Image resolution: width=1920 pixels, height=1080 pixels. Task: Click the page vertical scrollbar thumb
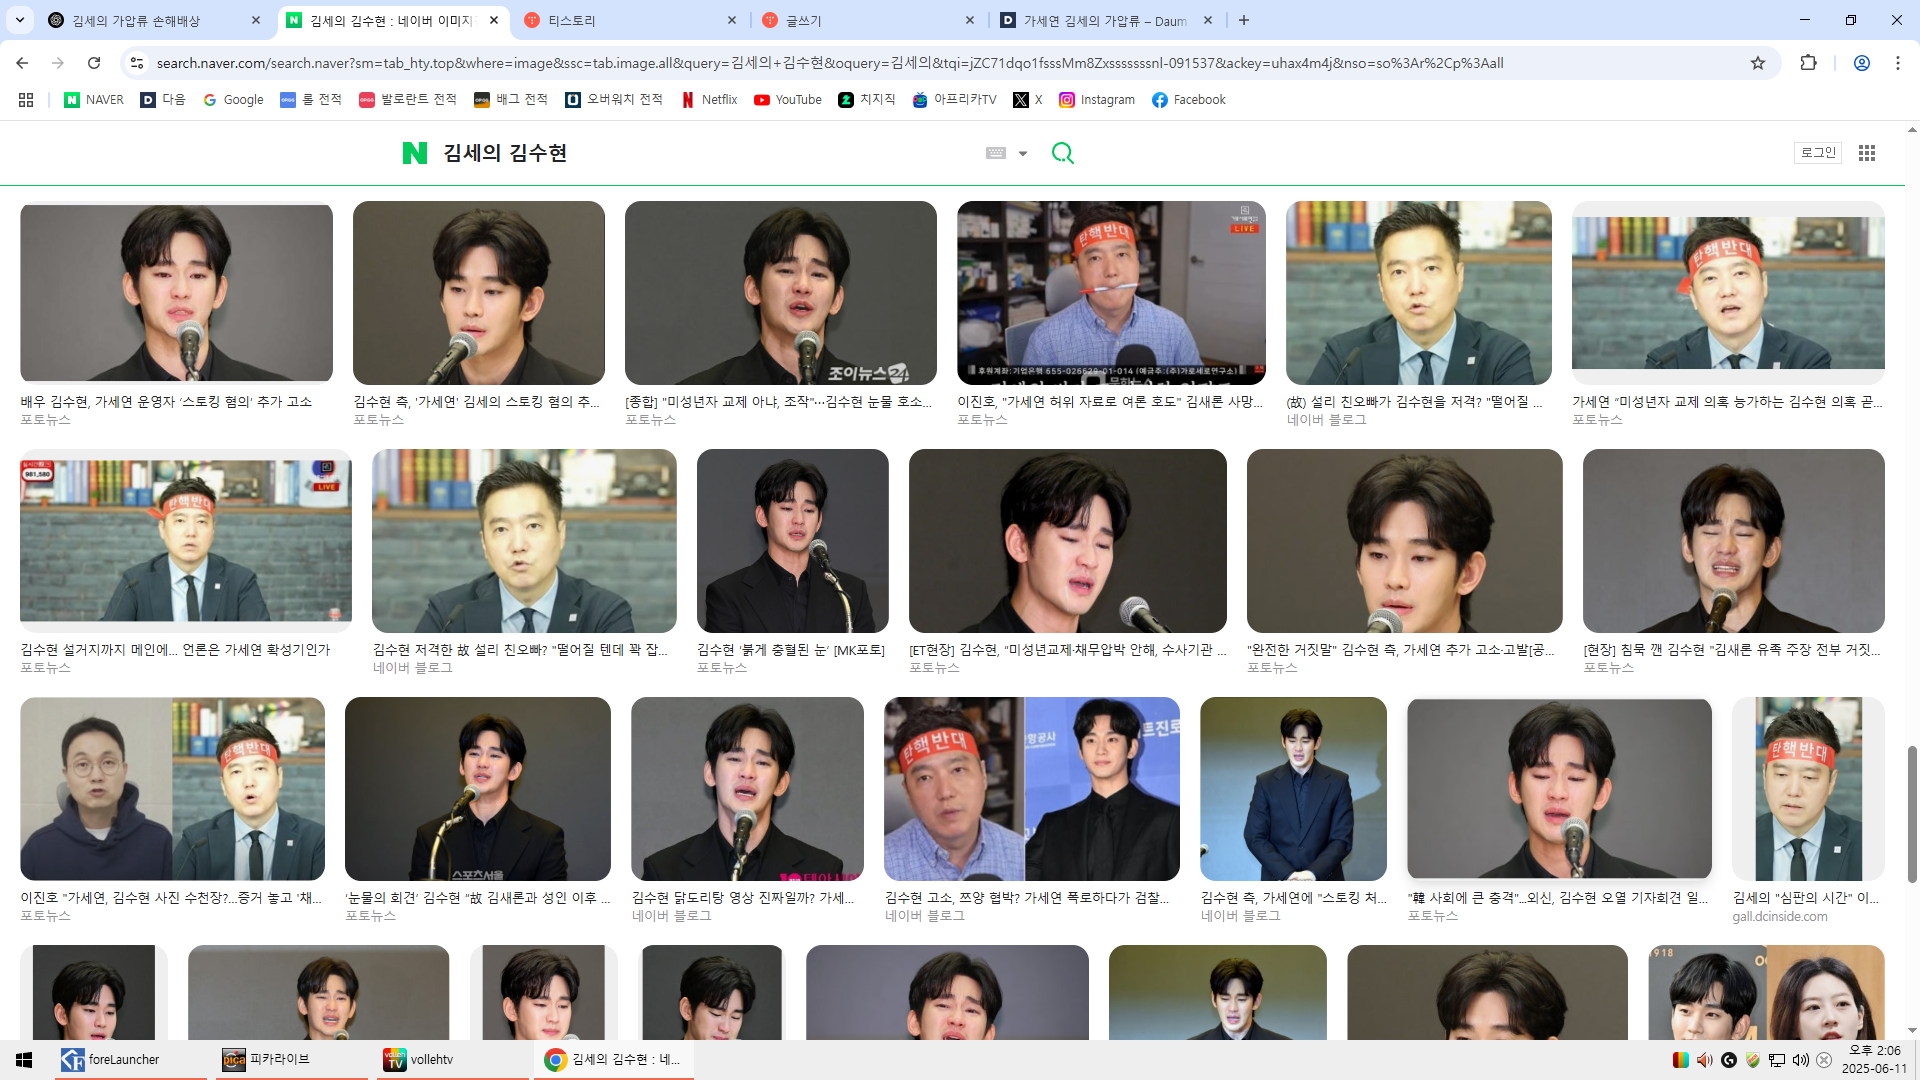click(1912, 812)
